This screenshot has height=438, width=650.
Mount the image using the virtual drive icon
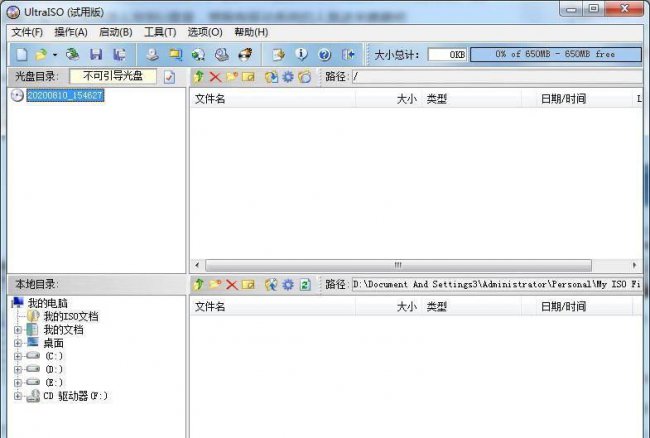click(x=222, y=54)
